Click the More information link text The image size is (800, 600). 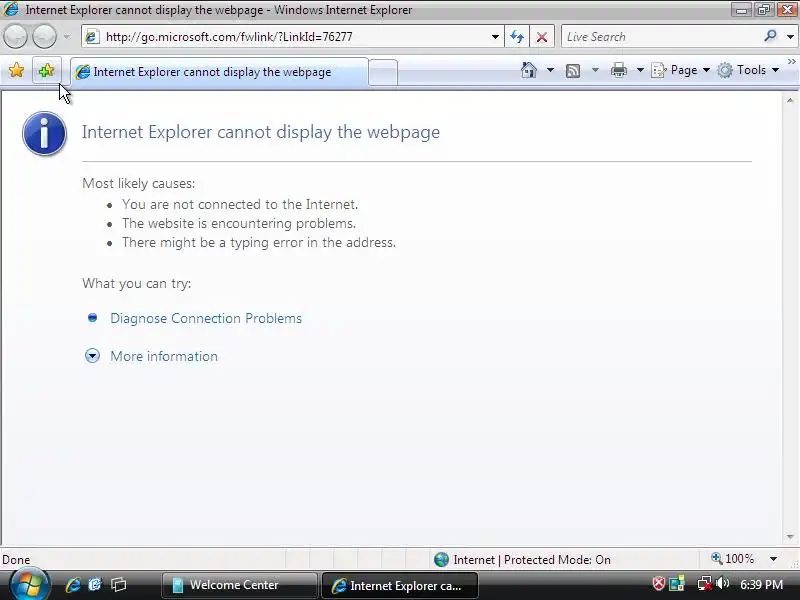164,356
